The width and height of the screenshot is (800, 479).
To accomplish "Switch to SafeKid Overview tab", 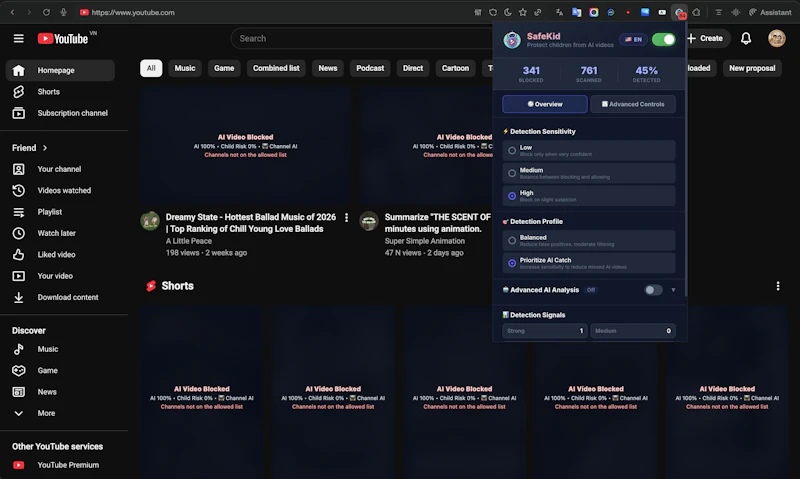I will pyautogui.click(x=545, y=104).
